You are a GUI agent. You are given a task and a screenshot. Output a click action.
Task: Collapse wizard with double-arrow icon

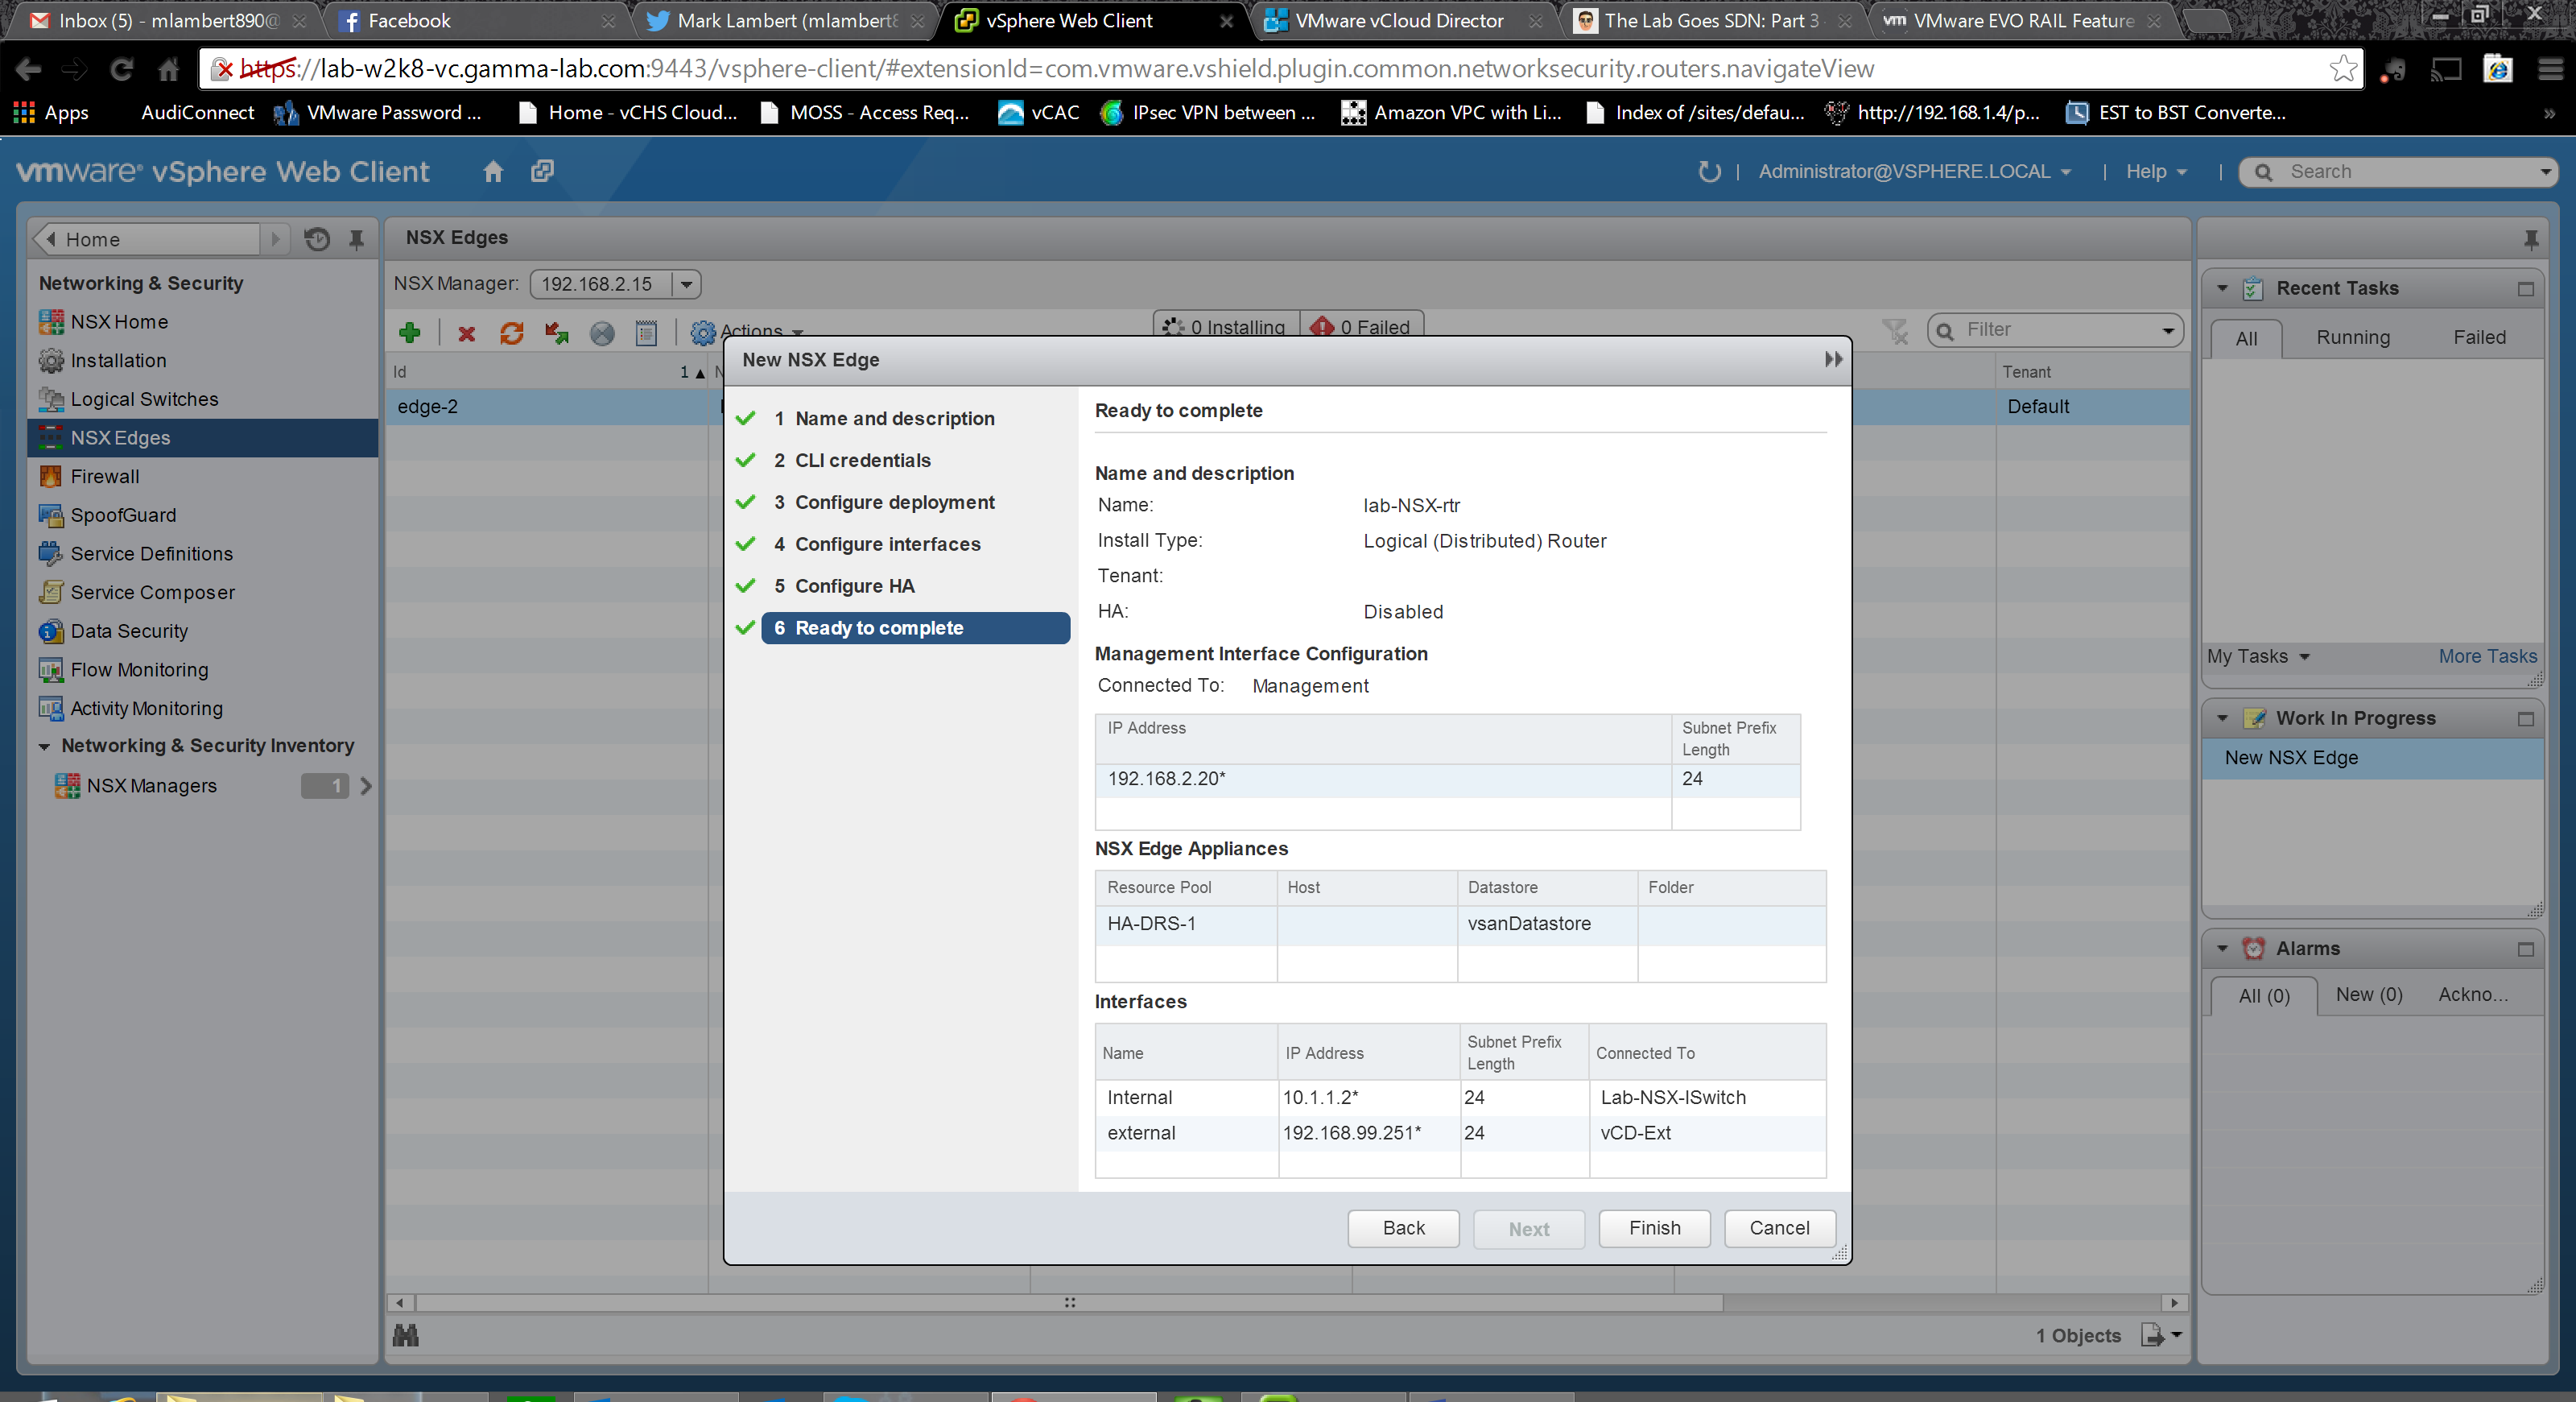point(1832,359)
